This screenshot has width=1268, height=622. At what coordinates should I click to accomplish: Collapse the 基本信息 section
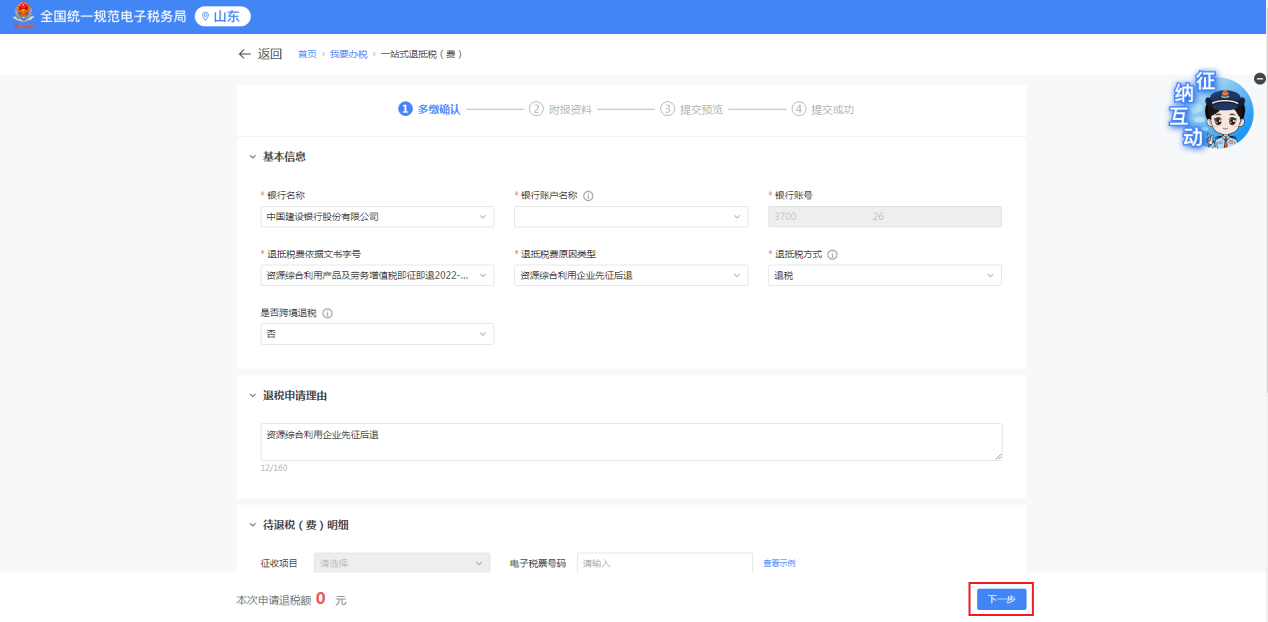pyautogui.click(x=253, y=157)
